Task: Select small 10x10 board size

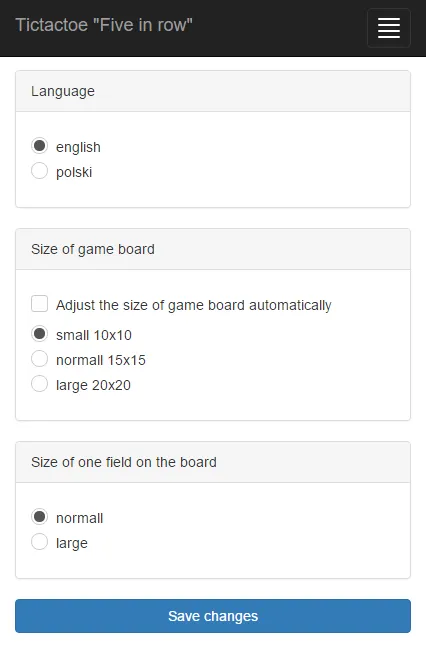Action: [x=40, y=334]
